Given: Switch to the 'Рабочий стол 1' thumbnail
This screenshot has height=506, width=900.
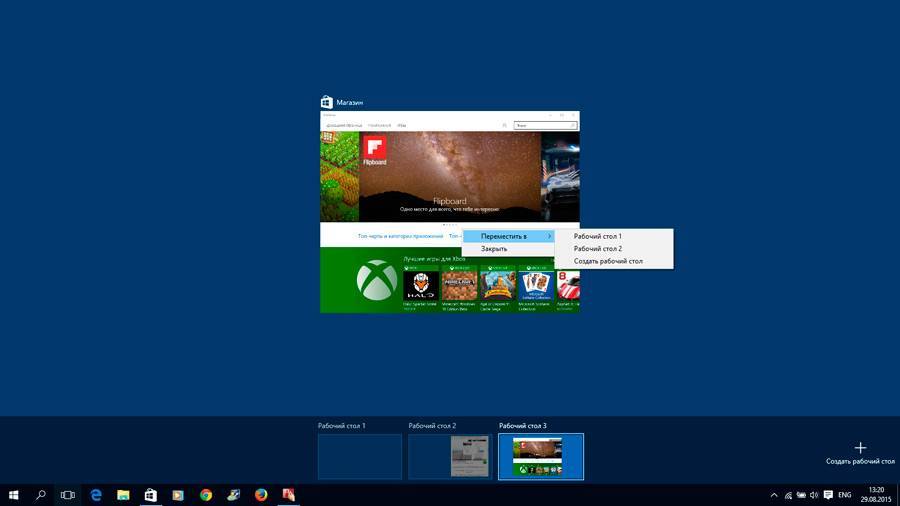Looking at the screenshot, I should pos(359,457).
